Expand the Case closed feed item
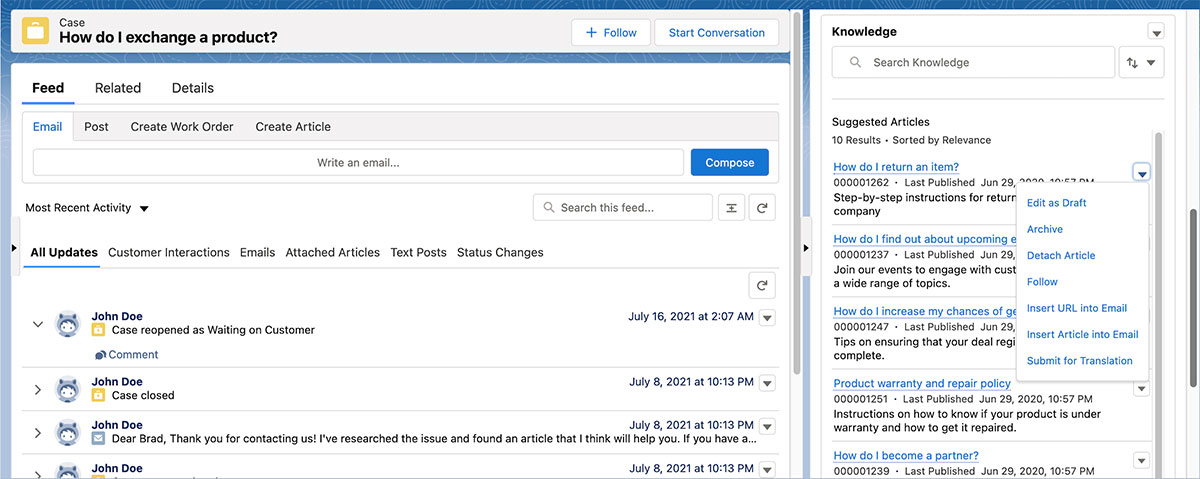This screenshot has width=1200, height=479. (38, 389)
